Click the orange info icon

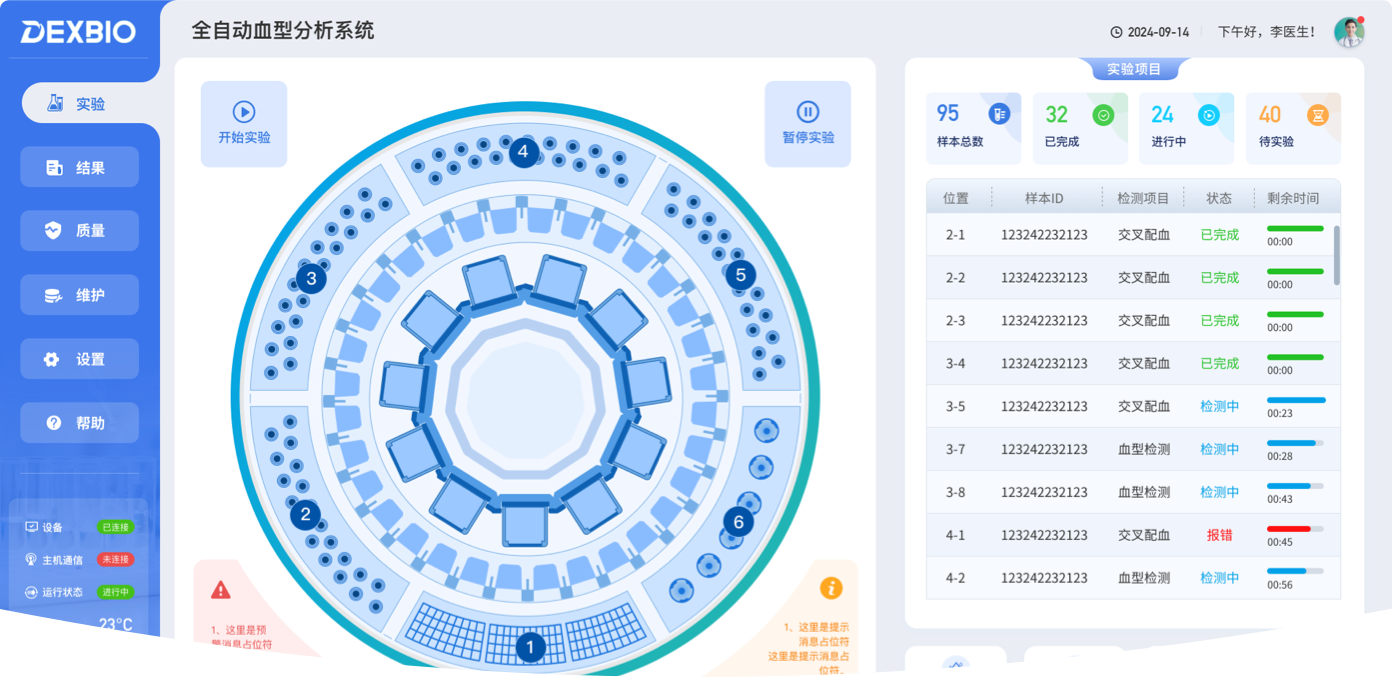pyautogui.click(x=830, y=588)
